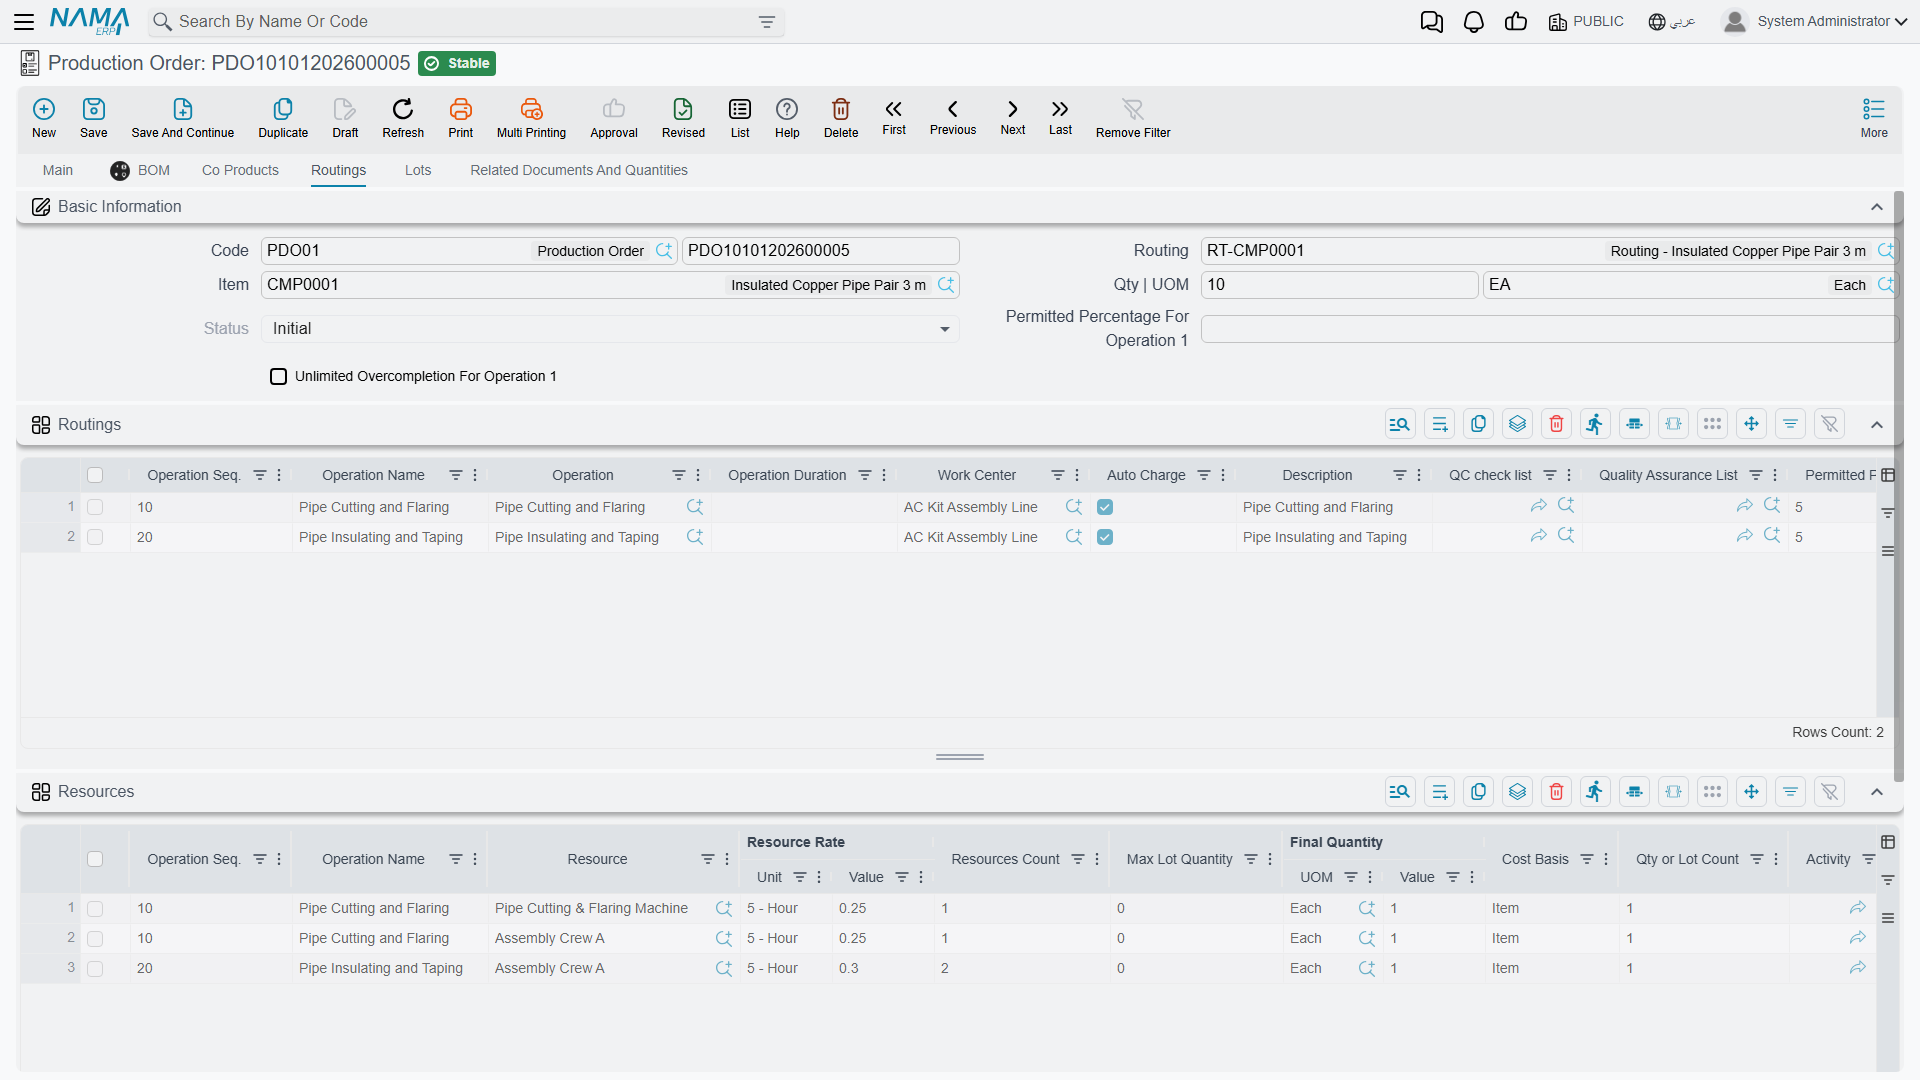Select all rows in Routings grid
The width and height of the screenshot is (1920, 1080).
pos(95,475)
